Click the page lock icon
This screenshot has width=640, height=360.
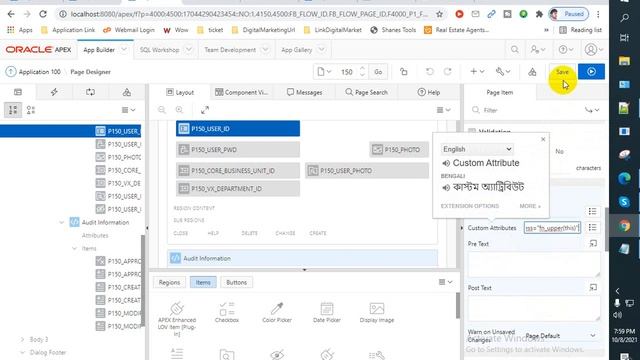coord(404,72)
